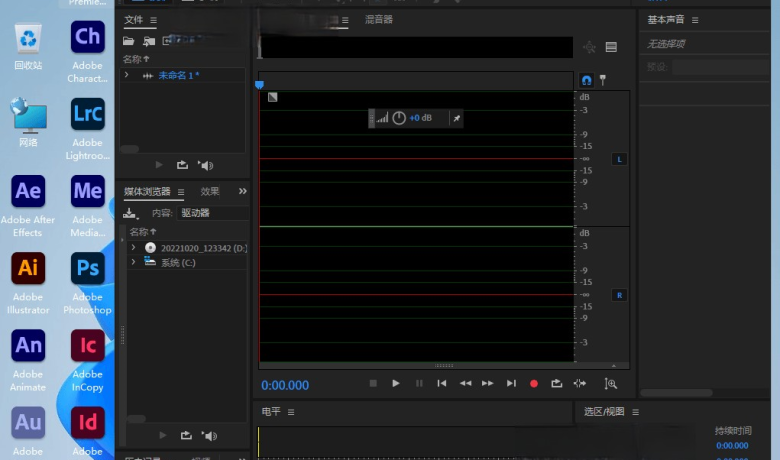Screen dimensions: 780x460
Task: Adjust the HUD volume knob showing +0 dB
Action: [399, 118]
